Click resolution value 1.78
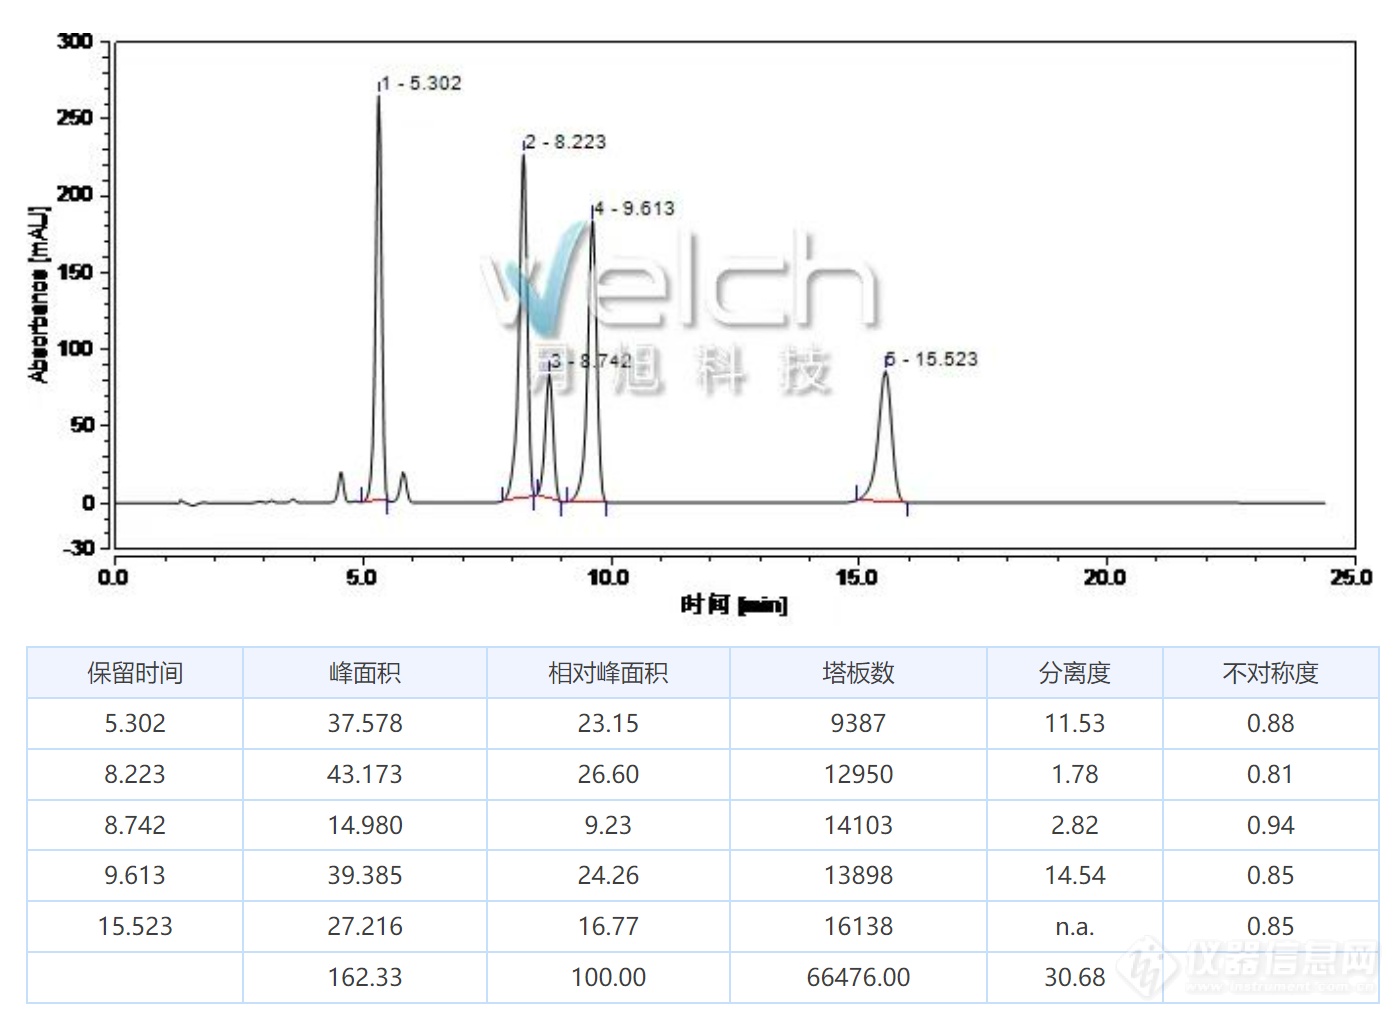Image resolution: width=1396 pixels, height=1014 pixels. (1075, 774)
